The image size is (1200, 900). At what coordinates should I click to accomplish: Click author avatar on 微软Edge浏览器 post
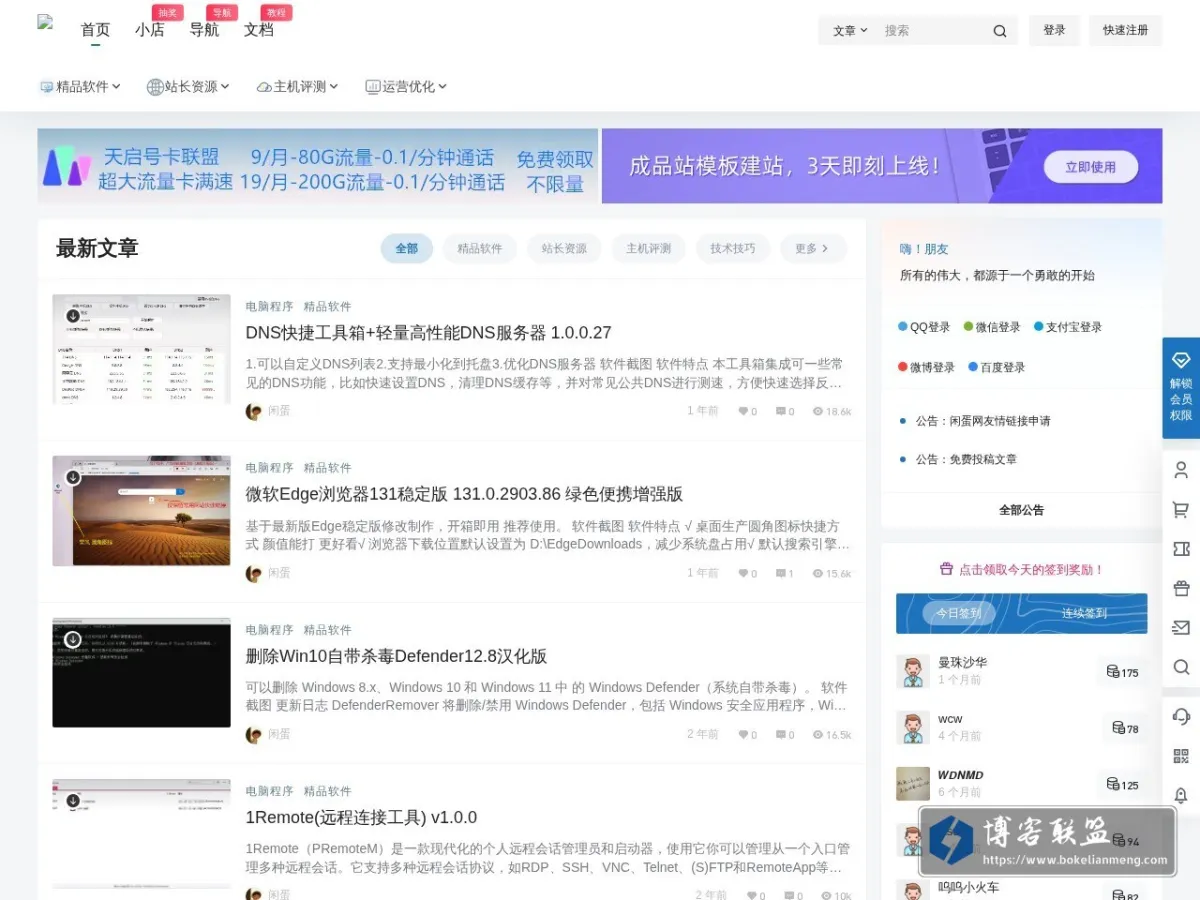[254, 573]
